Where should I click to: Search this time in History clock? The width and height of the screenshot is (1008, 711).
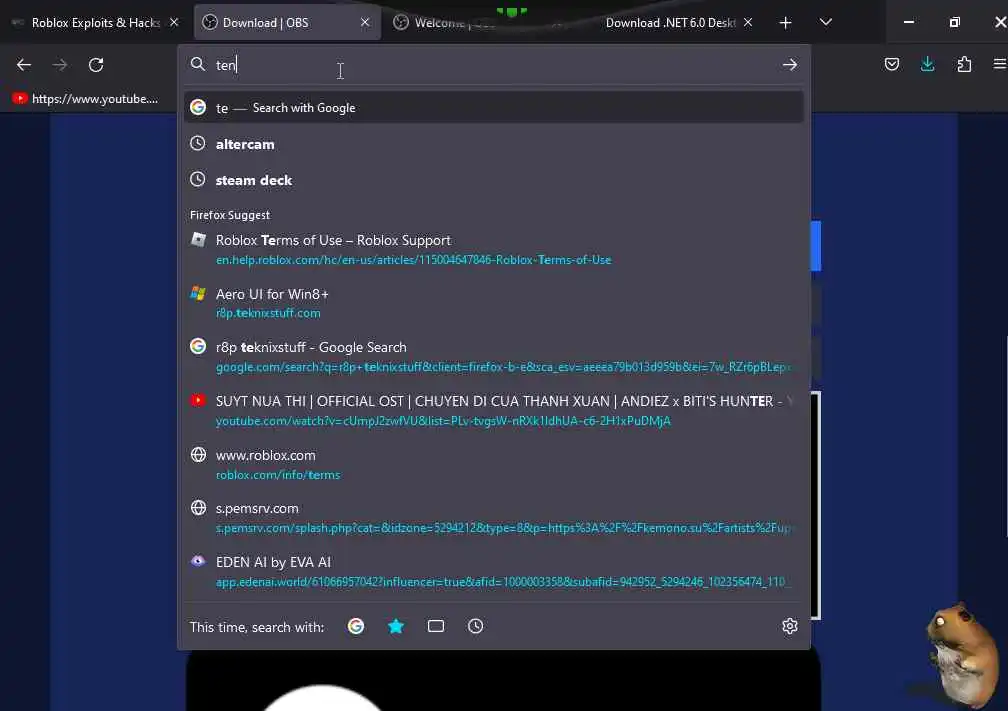475,626
